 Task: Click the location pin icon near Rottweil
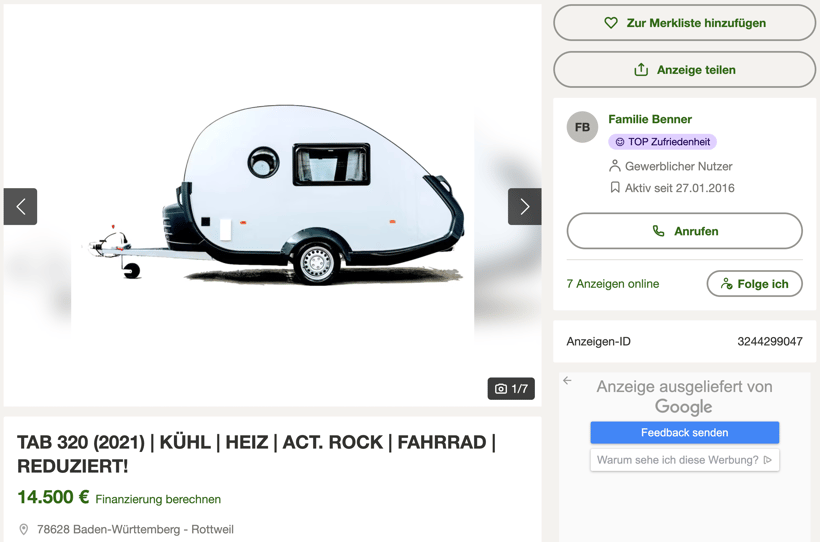[24, 529]
